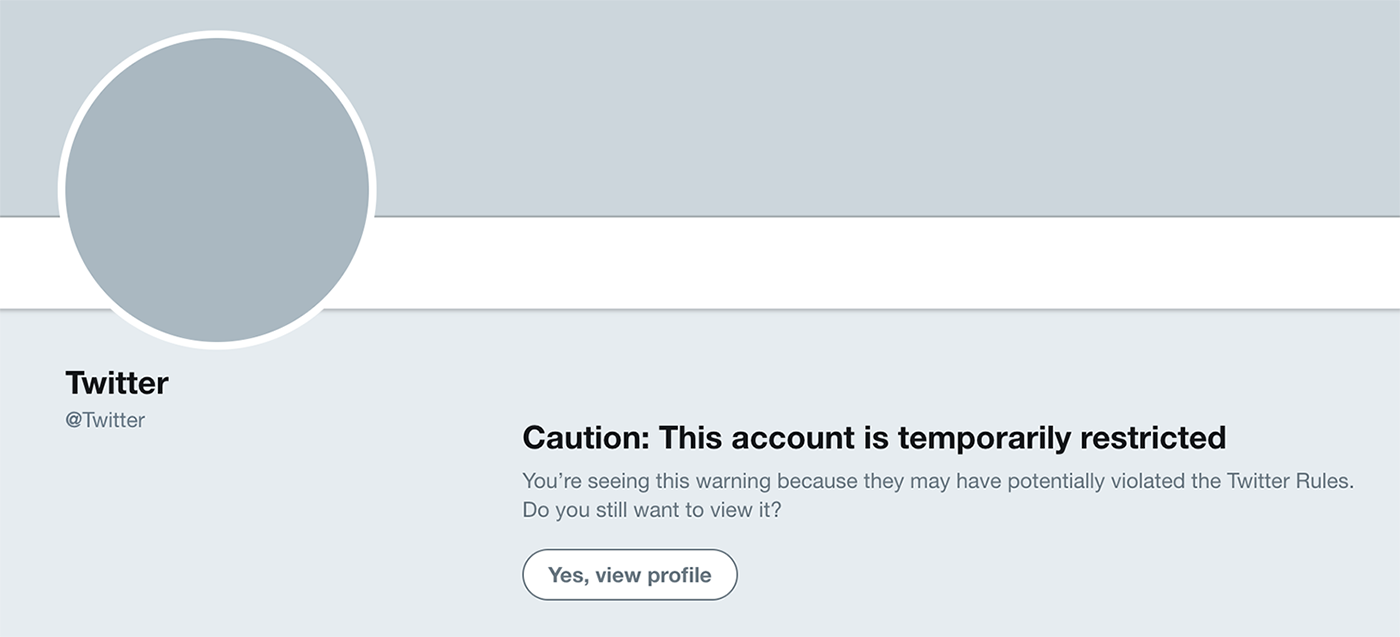Click the @Twitter handle text
1400x637 pixels.
coord(105,420)
